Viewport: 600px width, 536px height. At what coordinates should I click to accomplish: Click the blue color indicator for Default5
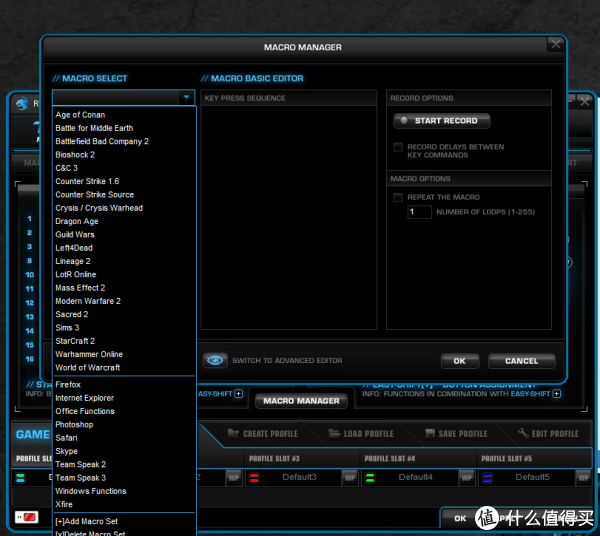point(487,477)
